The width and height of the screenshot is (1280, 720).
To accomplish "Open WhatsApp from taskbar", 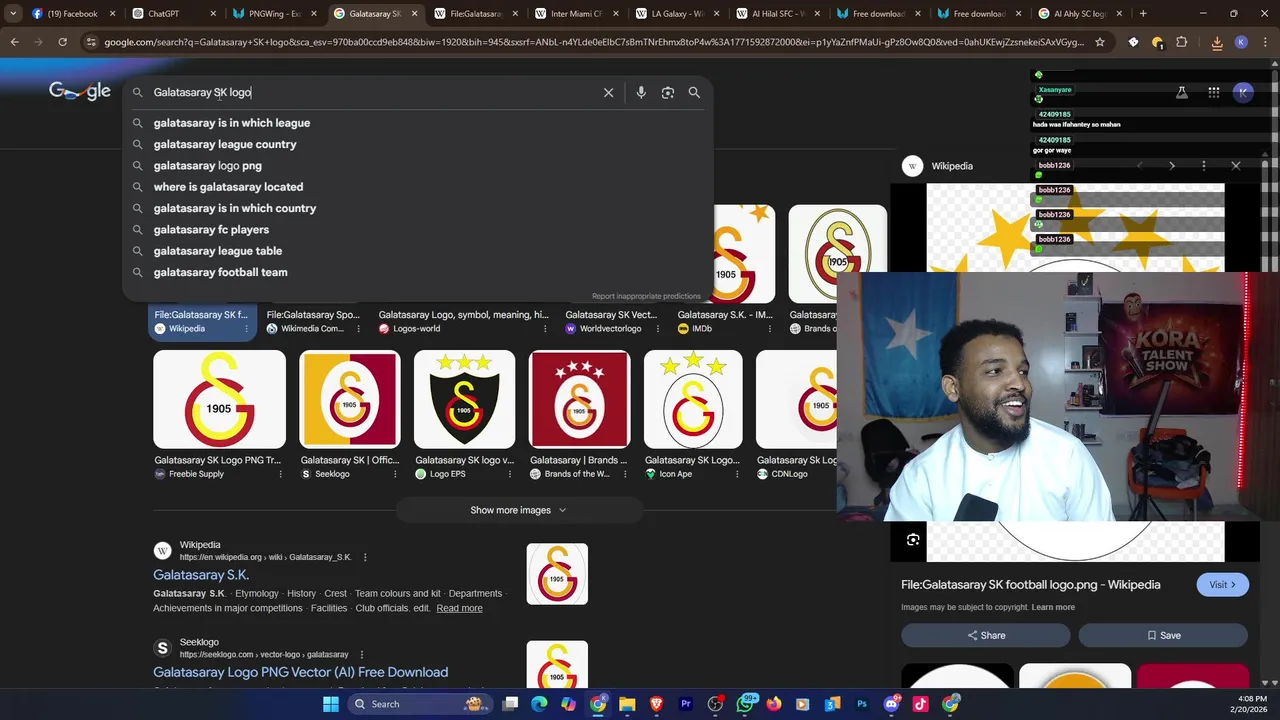I will [x=745, y=704].
